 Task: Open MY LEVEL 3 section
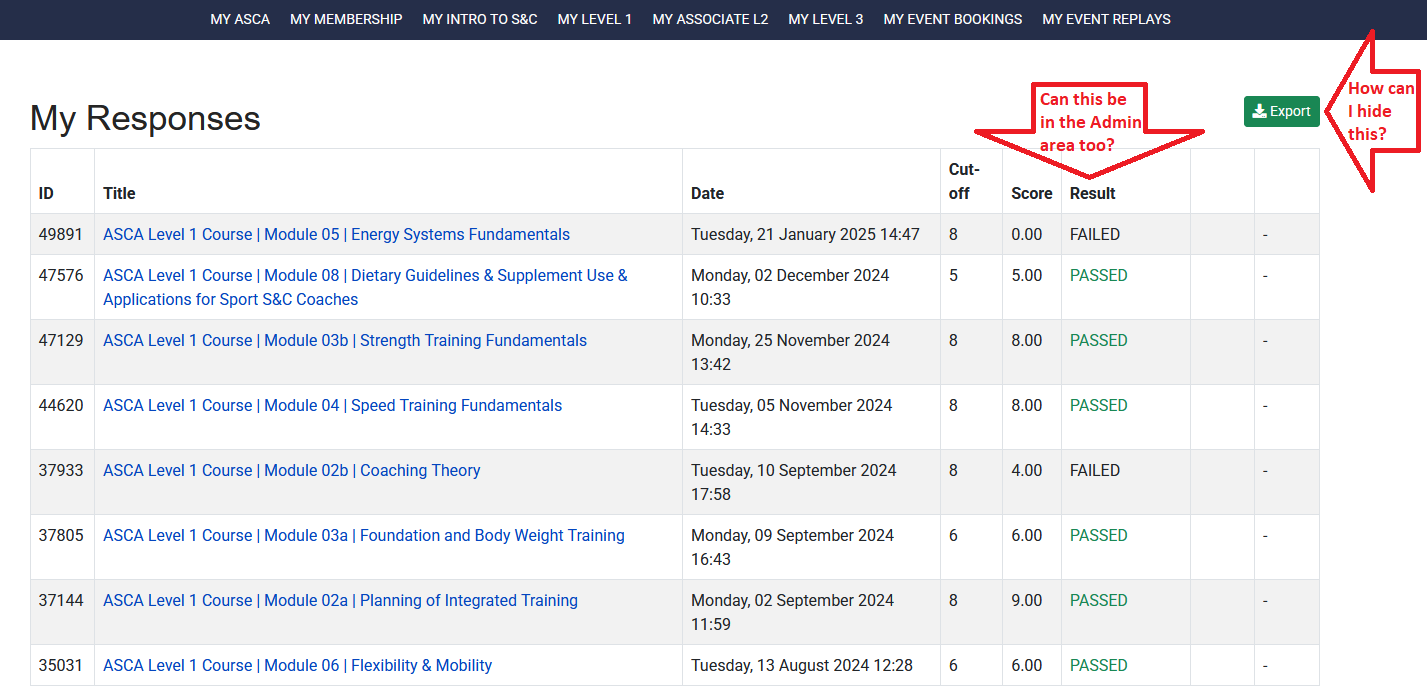[x=825, y=19]
